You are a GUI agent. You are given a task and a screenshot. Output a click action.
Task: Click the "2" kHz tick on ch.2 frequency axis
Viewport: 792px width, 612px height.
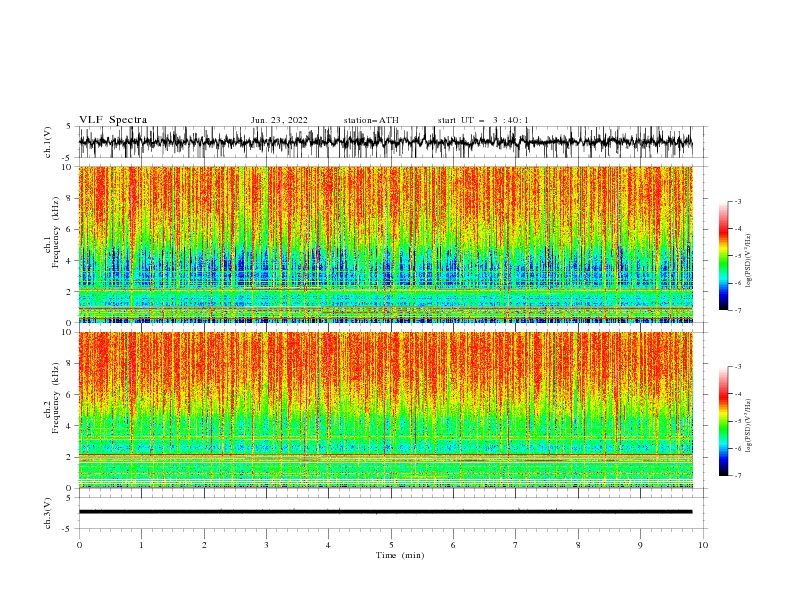70,457
